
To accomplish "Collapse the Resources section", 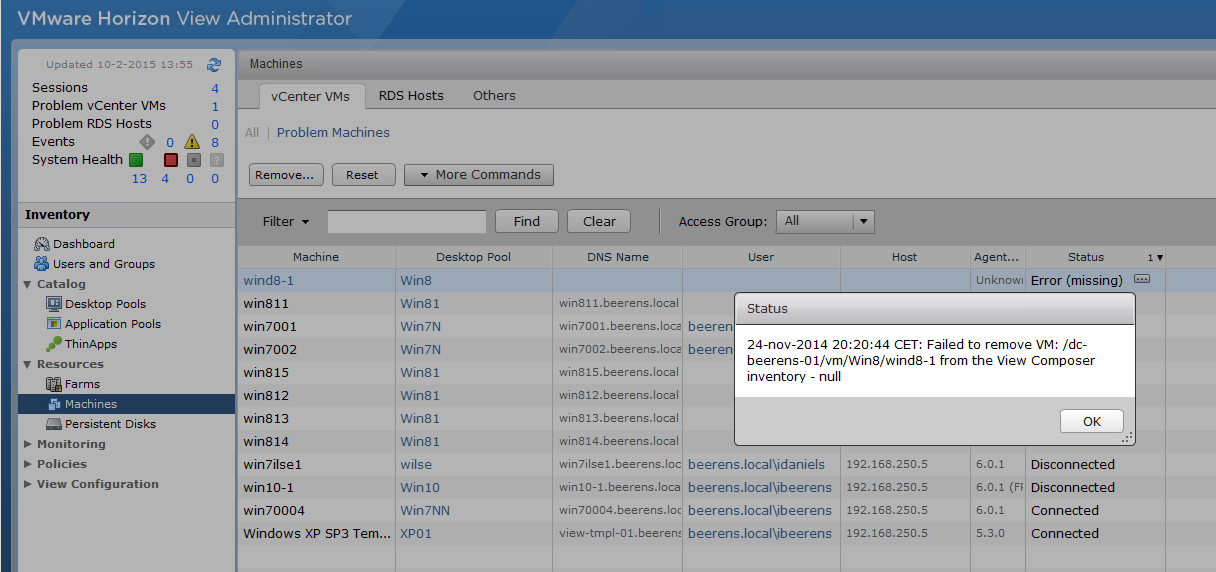I will click(x=27, y=364).
